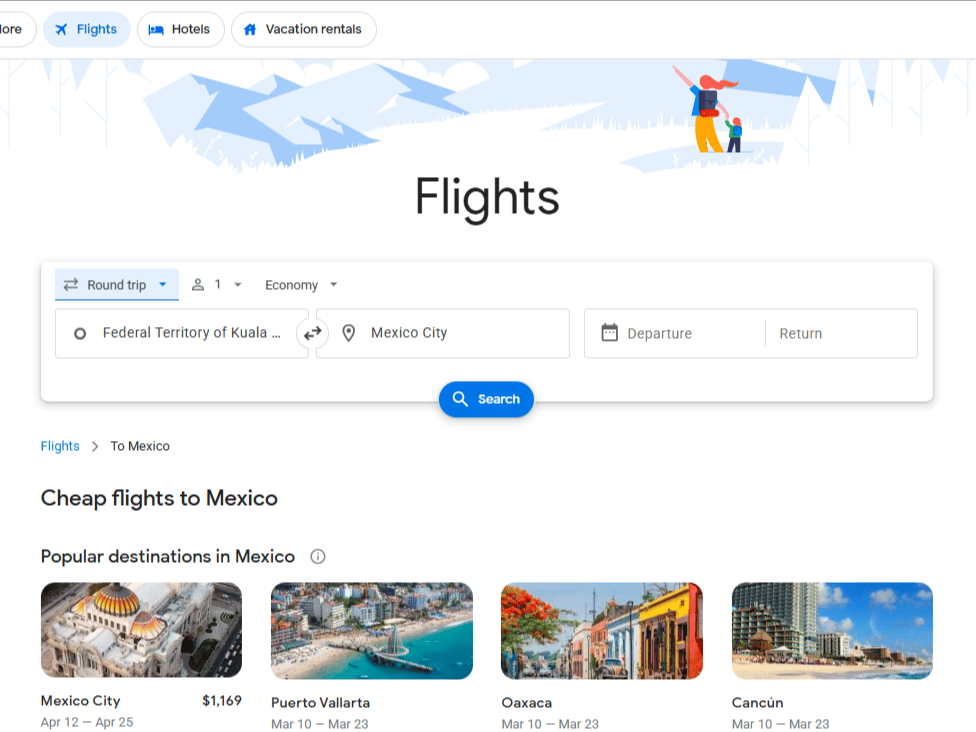Click the destination location pin icon
This screenshot has height=732, width=976.
349,333
